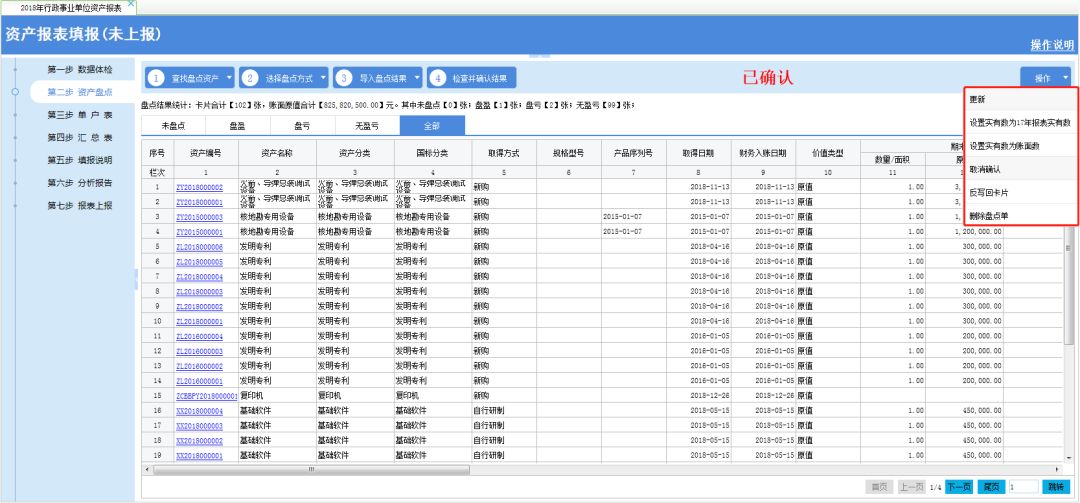
Task: Expand the 查找盘点资产 dropdown arrow
Action: click(x=229, y=77)
